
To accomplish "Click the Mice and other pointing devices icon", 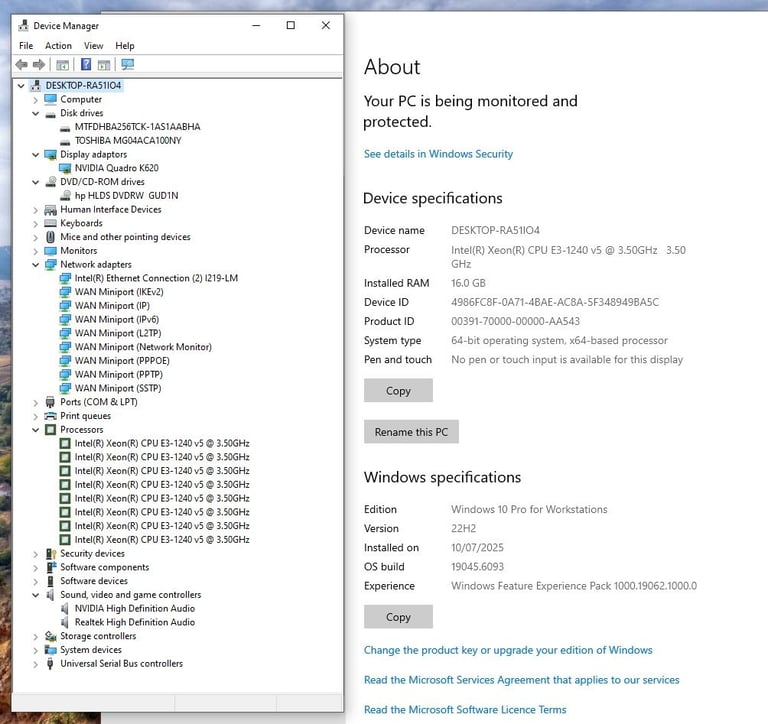I will point(50,237).
